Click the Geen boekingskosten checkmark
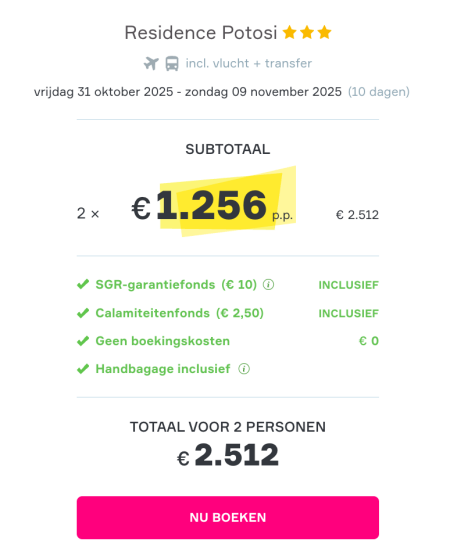Viewport: 450px width, 552px height. (83, 341)
